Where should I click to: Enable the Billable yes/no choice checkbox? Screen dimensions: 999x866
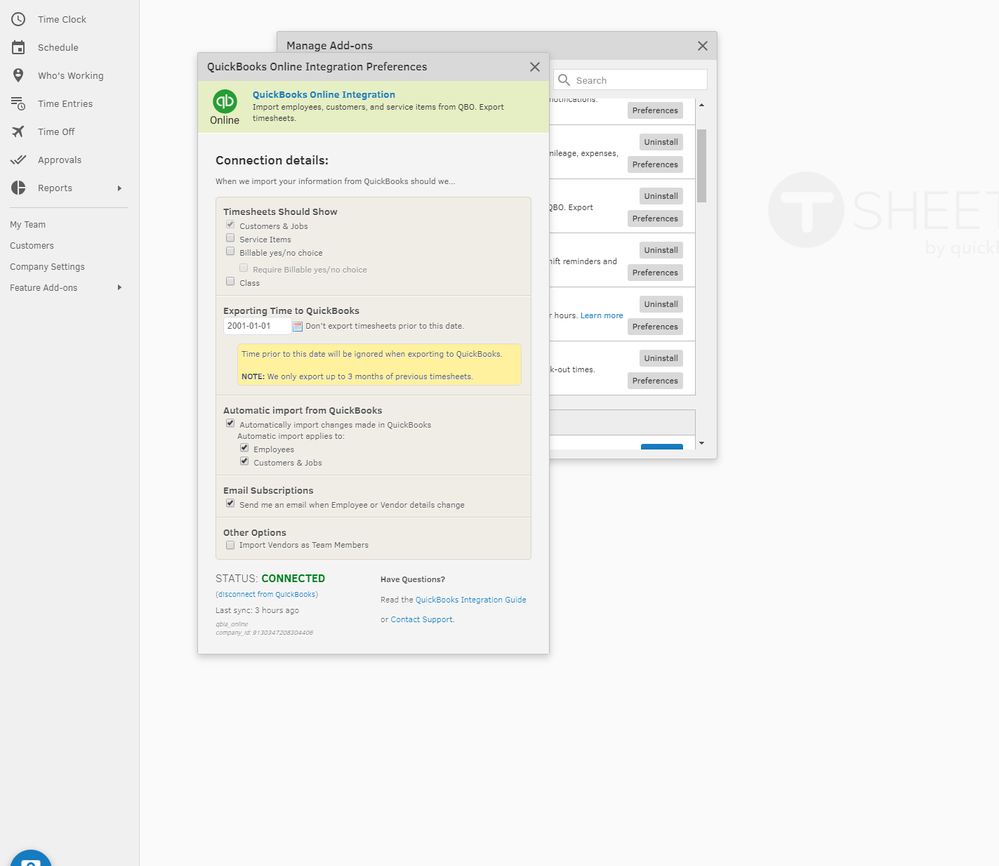tap(230, 251)
